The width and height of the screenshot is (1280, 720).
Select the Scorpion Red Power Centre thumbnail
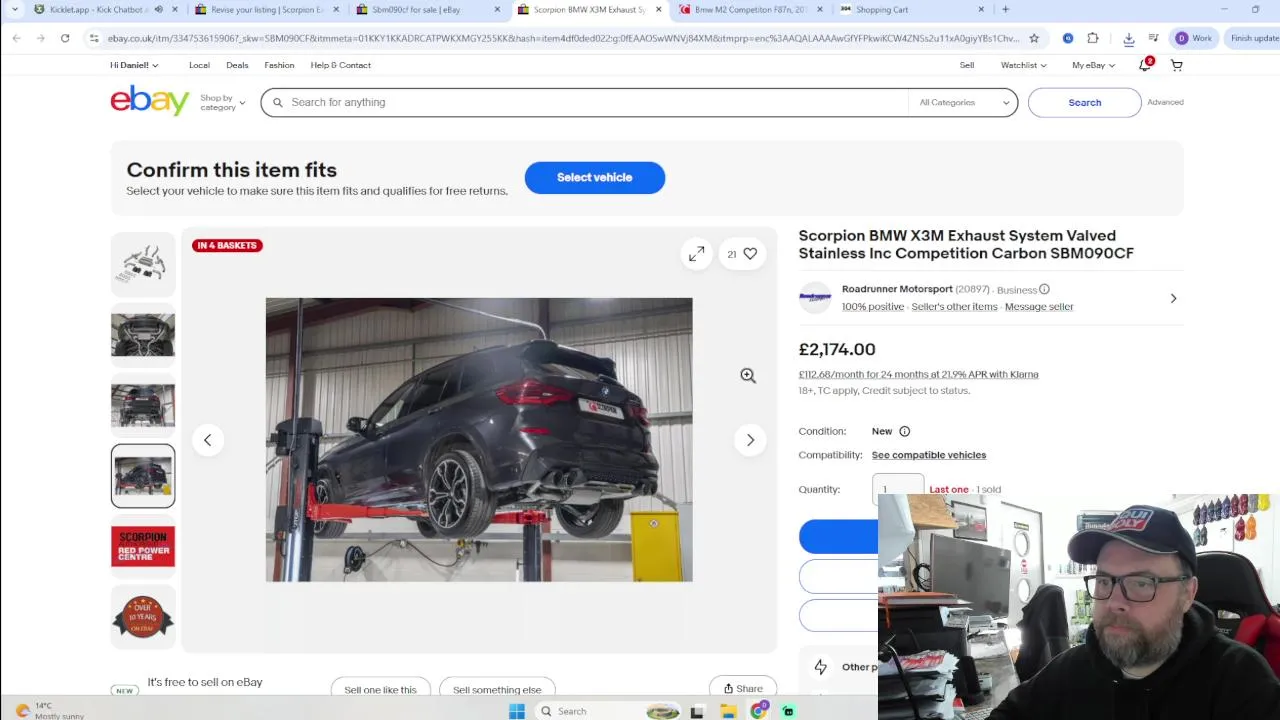143,547
